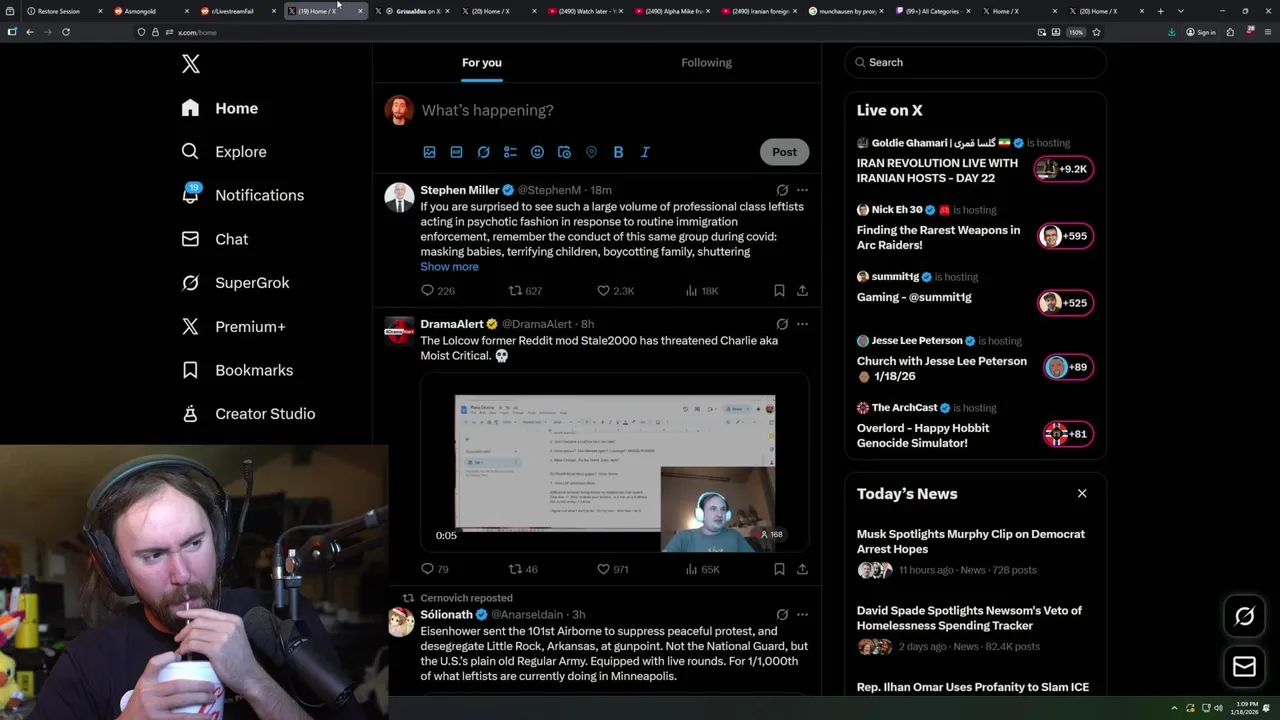Screen dimensions: 1280x720
Task: Open Chat from the sidebar
Action: click(x=215, y=239)
